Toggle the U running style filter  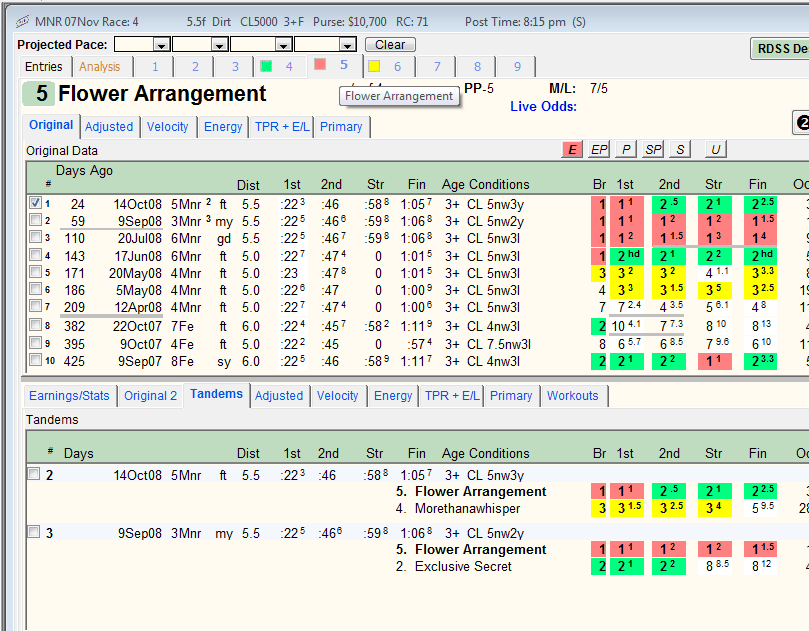pyautogui.click(x=716, y=150)
